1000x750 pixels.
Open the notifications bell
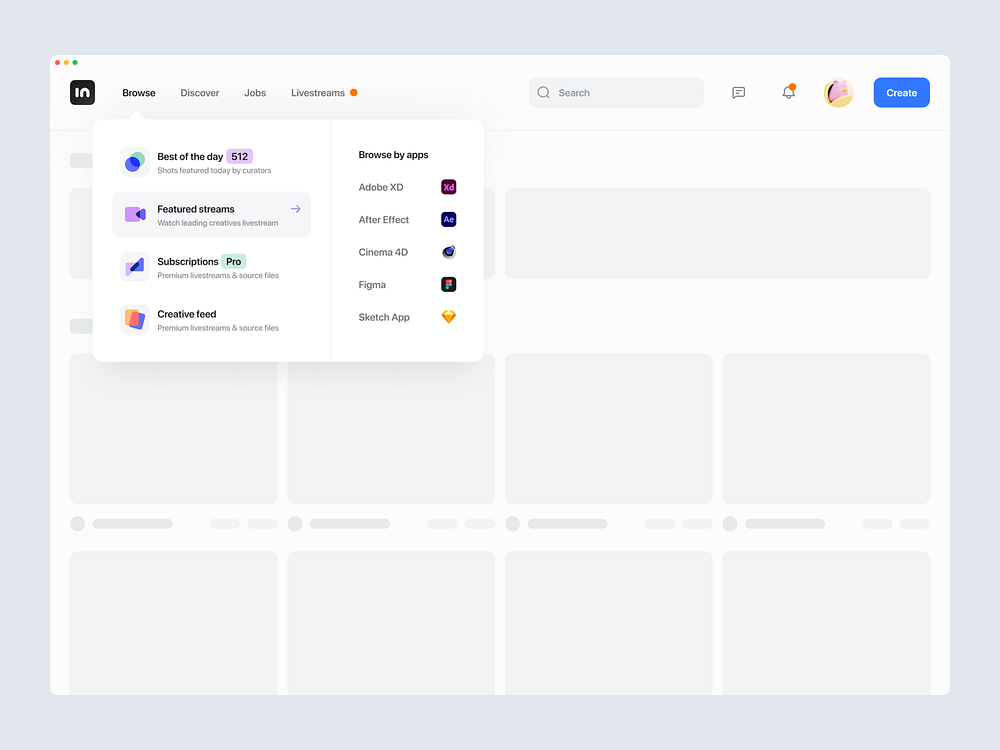tap(789, 92)
